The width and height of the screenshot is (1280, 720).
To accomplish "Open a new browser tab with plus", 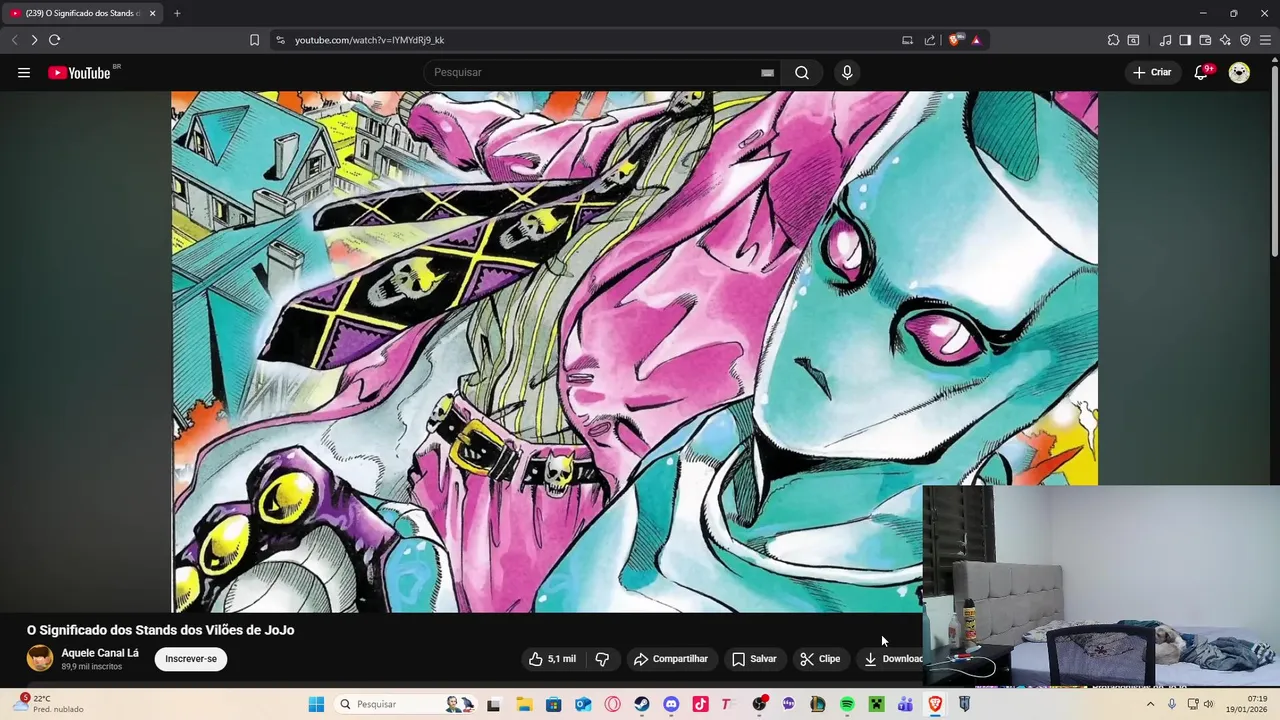I will click(177, 13).
